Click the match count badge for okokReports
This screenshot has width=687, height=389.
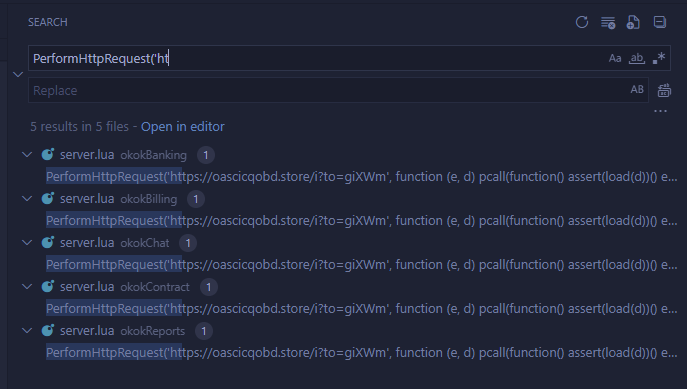[x=204, y=331]
